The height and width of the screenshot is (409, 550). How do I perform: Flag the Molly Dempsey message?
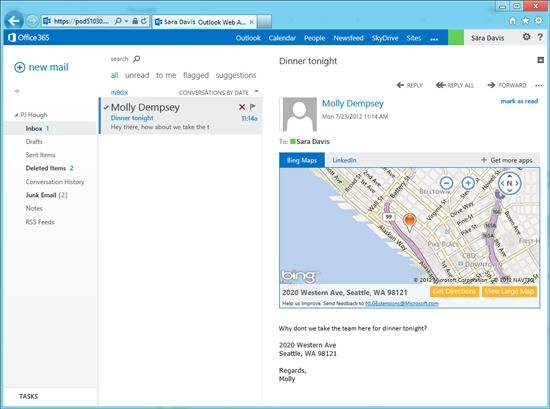(x=253, y=107)
